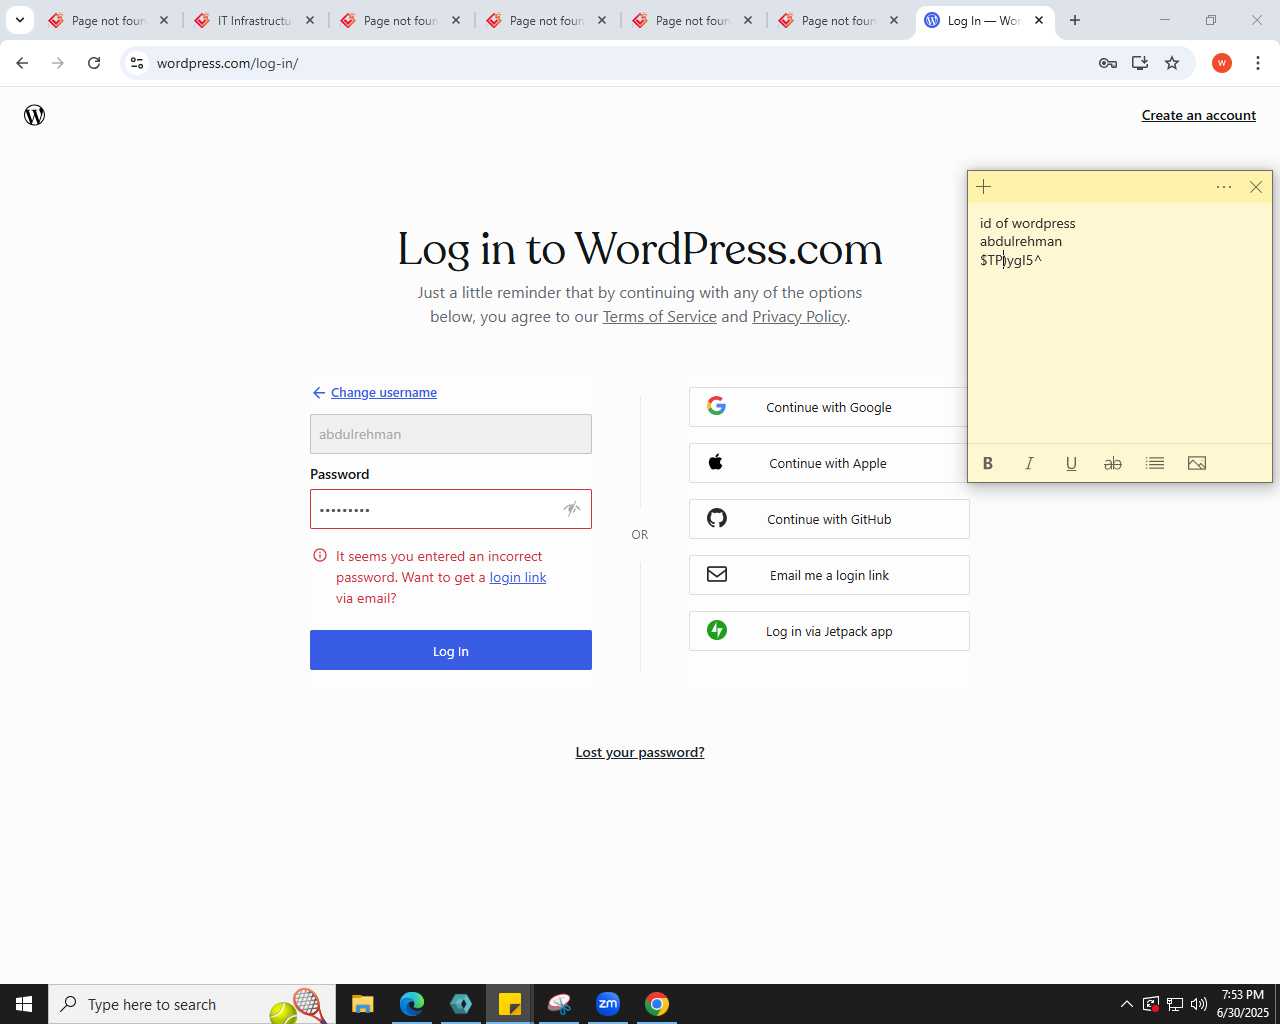Open a new tab with plus button

click(x=1075, y=20)
